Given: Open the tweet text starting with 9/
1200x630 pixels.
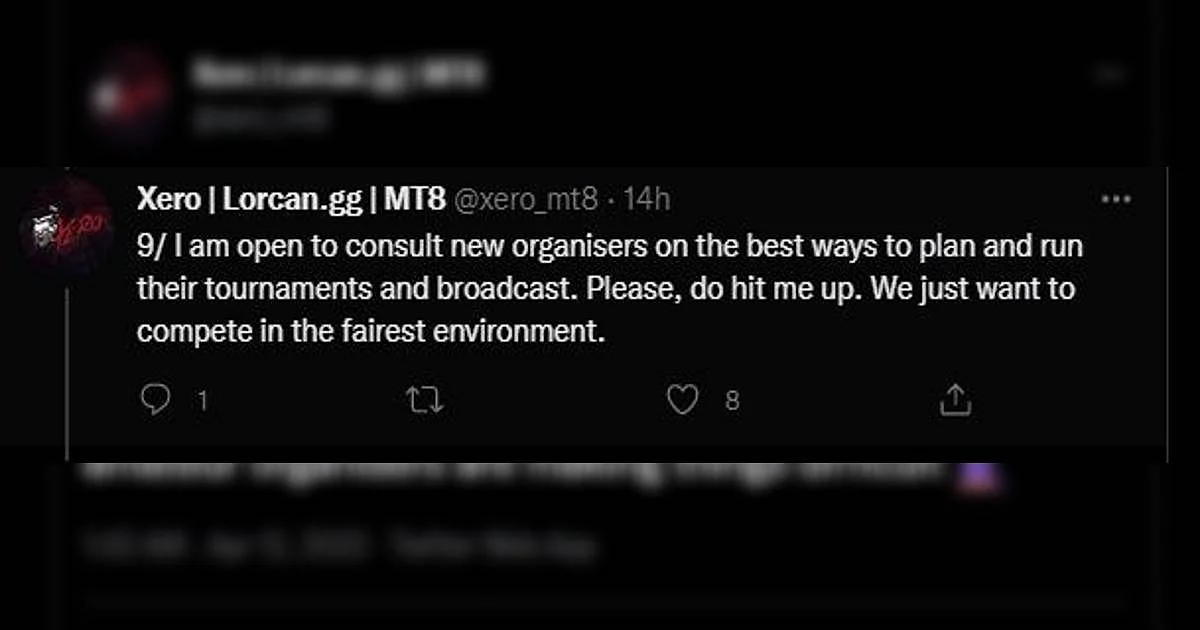Looking at the screenshot, I should (x=611, y=289).
